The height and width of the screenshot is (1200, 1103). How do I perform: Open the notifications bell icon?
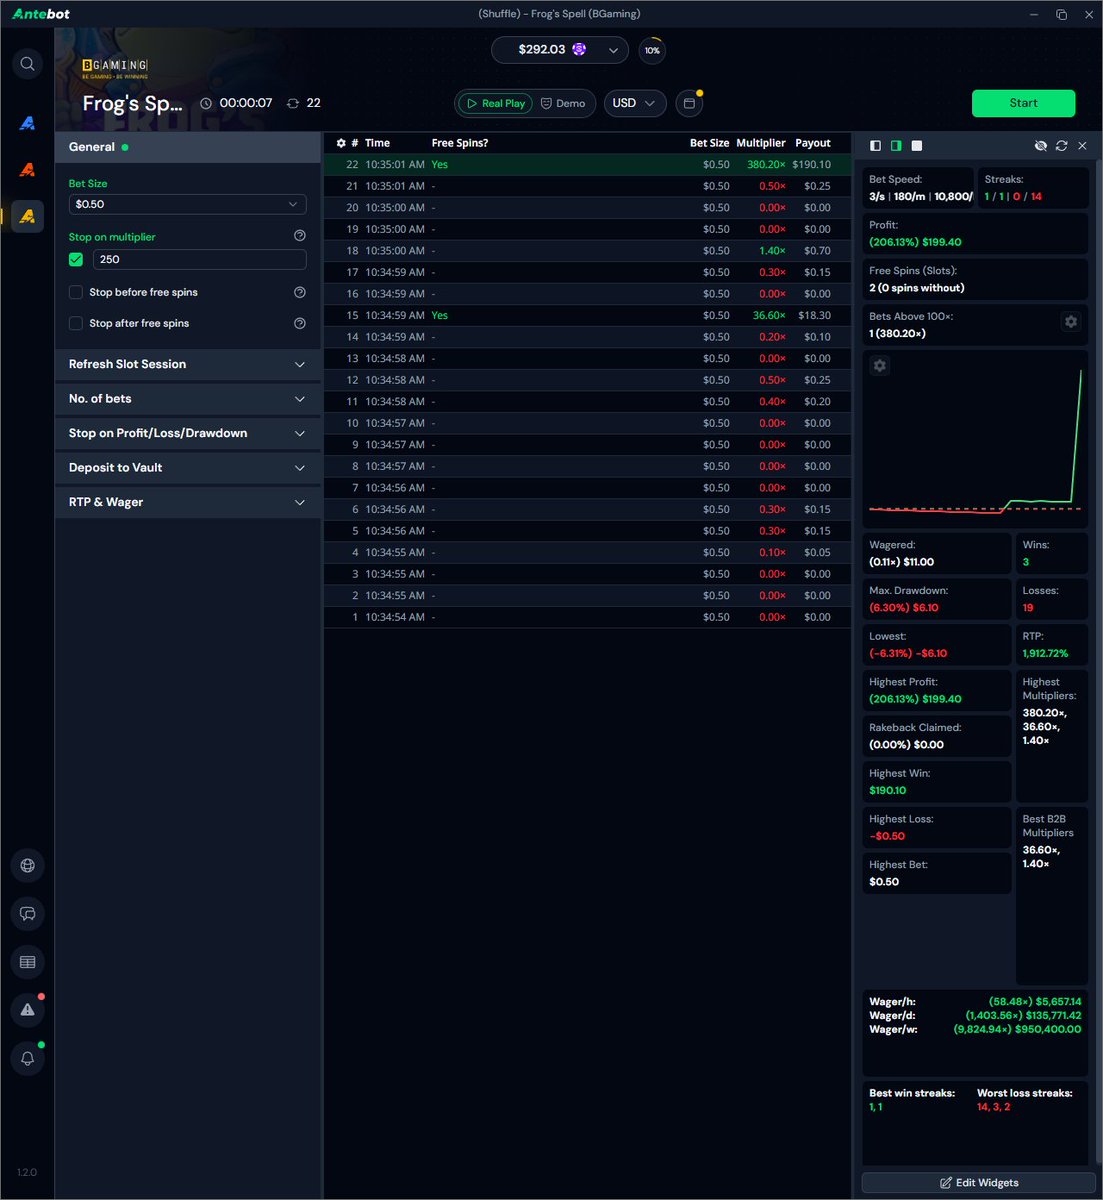coord(27,1058)
